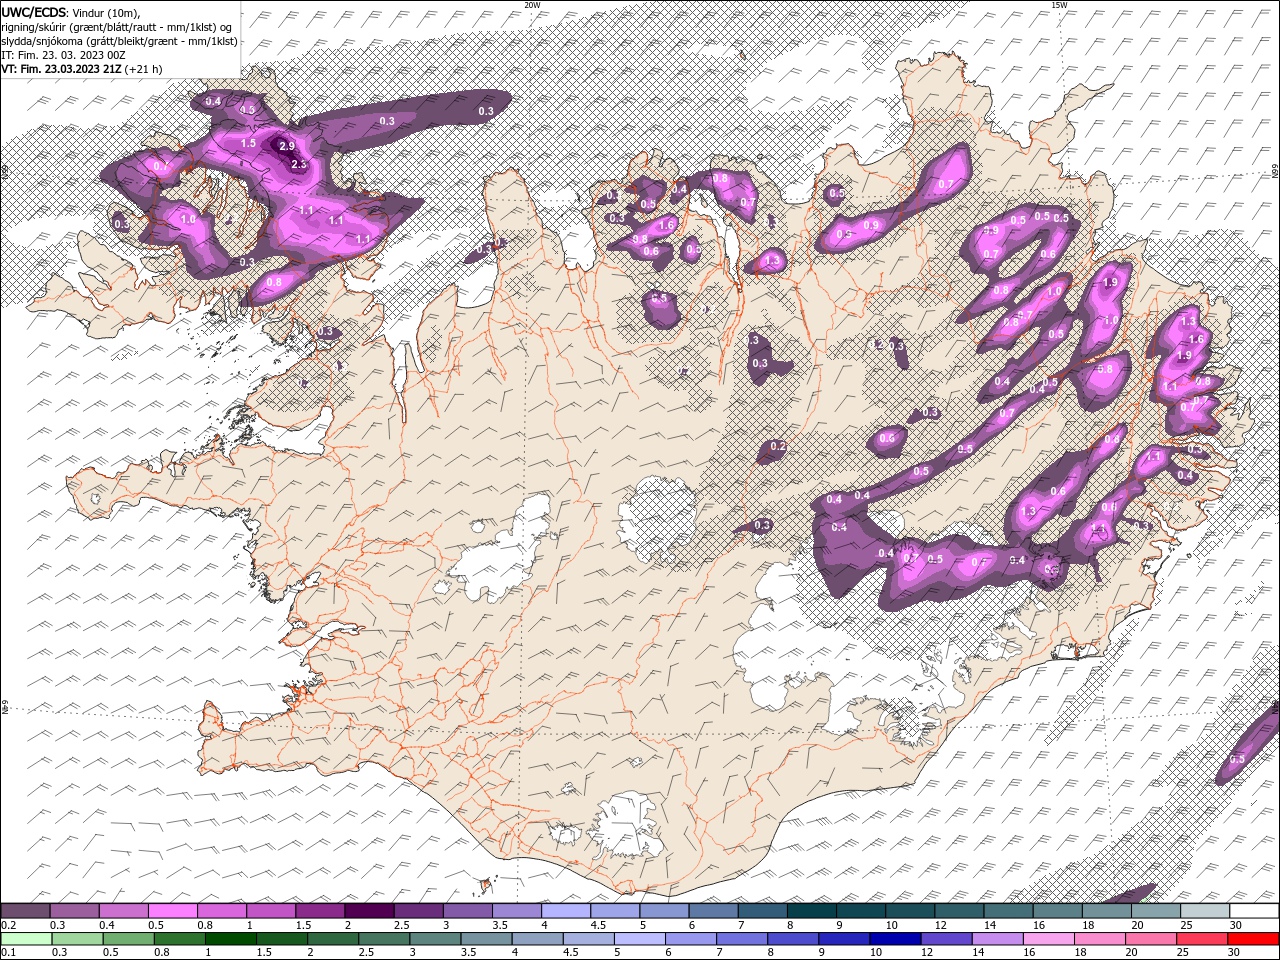The height and width of the screenshot is (960, 1280).
Task: Select the light pink swatch labeled 16, green row
Action: click(1048, 939)
